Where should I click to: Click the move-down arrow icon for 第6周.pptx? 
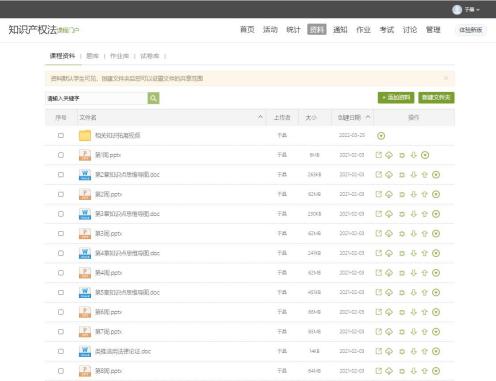coord(414,312)
